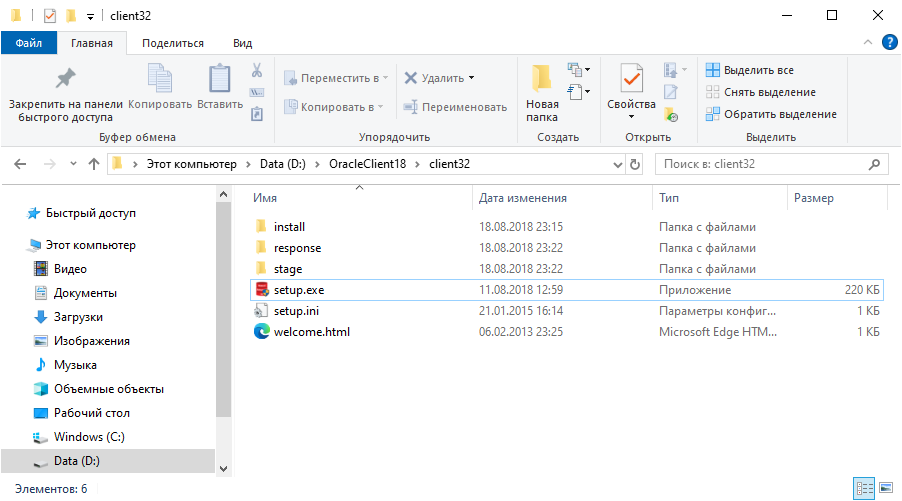Click the Cut scissors icon
902x501 pixels.
[257, 70]
